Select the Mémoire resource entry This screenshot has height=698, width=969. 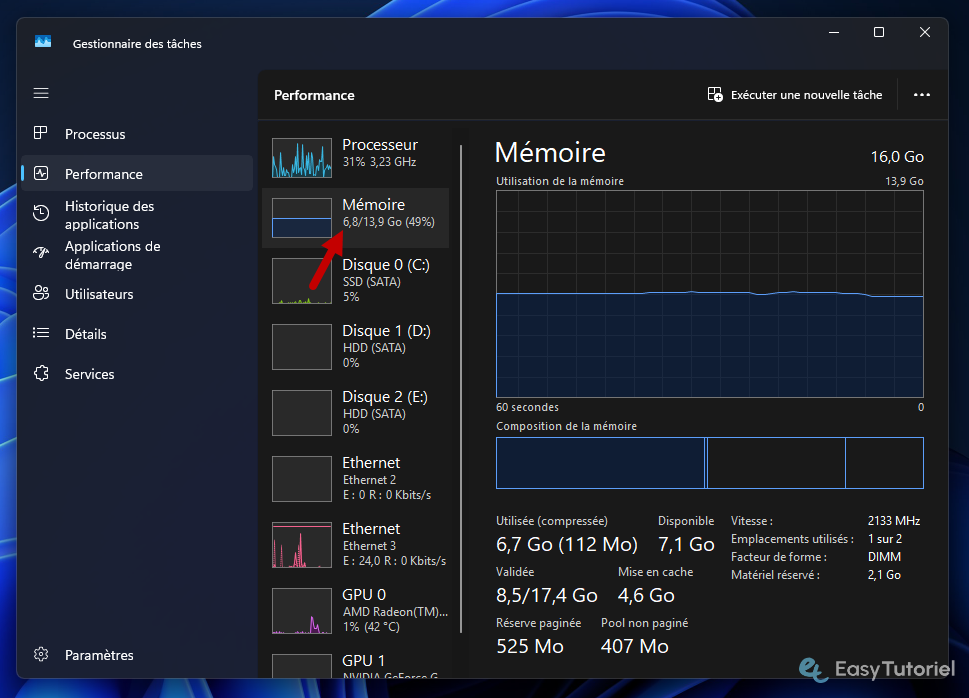[x=355, y=218]
